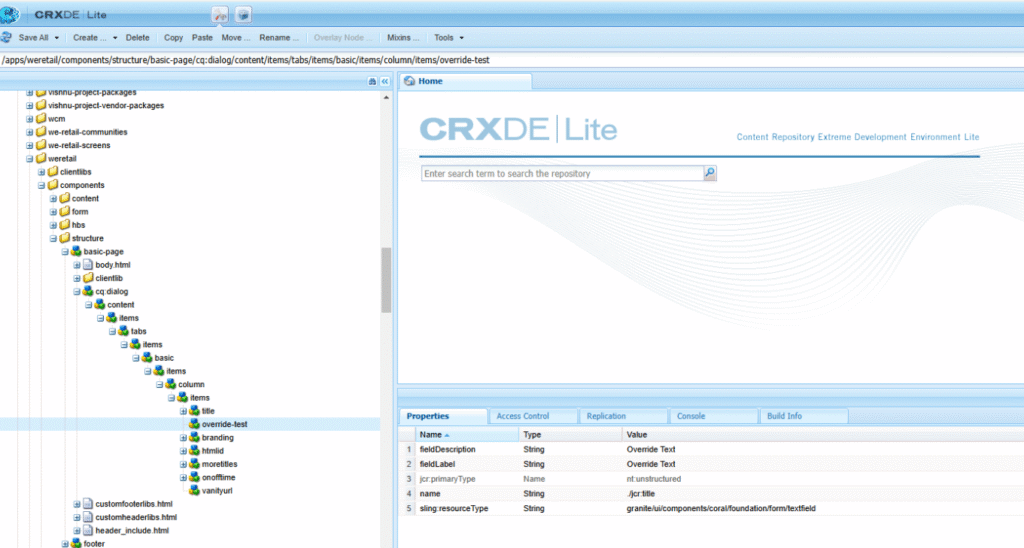The width and height of the screenshot is (1024, 548).
Task: Click the basic-page component icon
Action: coord(76,251)
